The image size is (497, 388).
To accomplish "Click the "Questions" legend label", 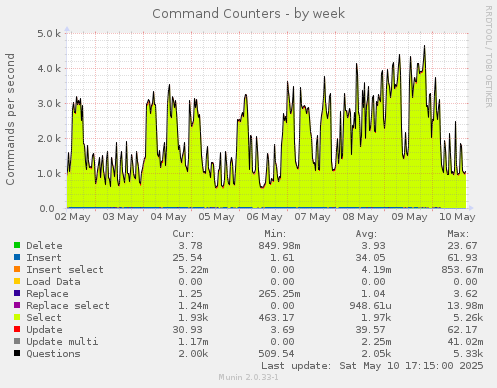I will [x=53, y=354].
